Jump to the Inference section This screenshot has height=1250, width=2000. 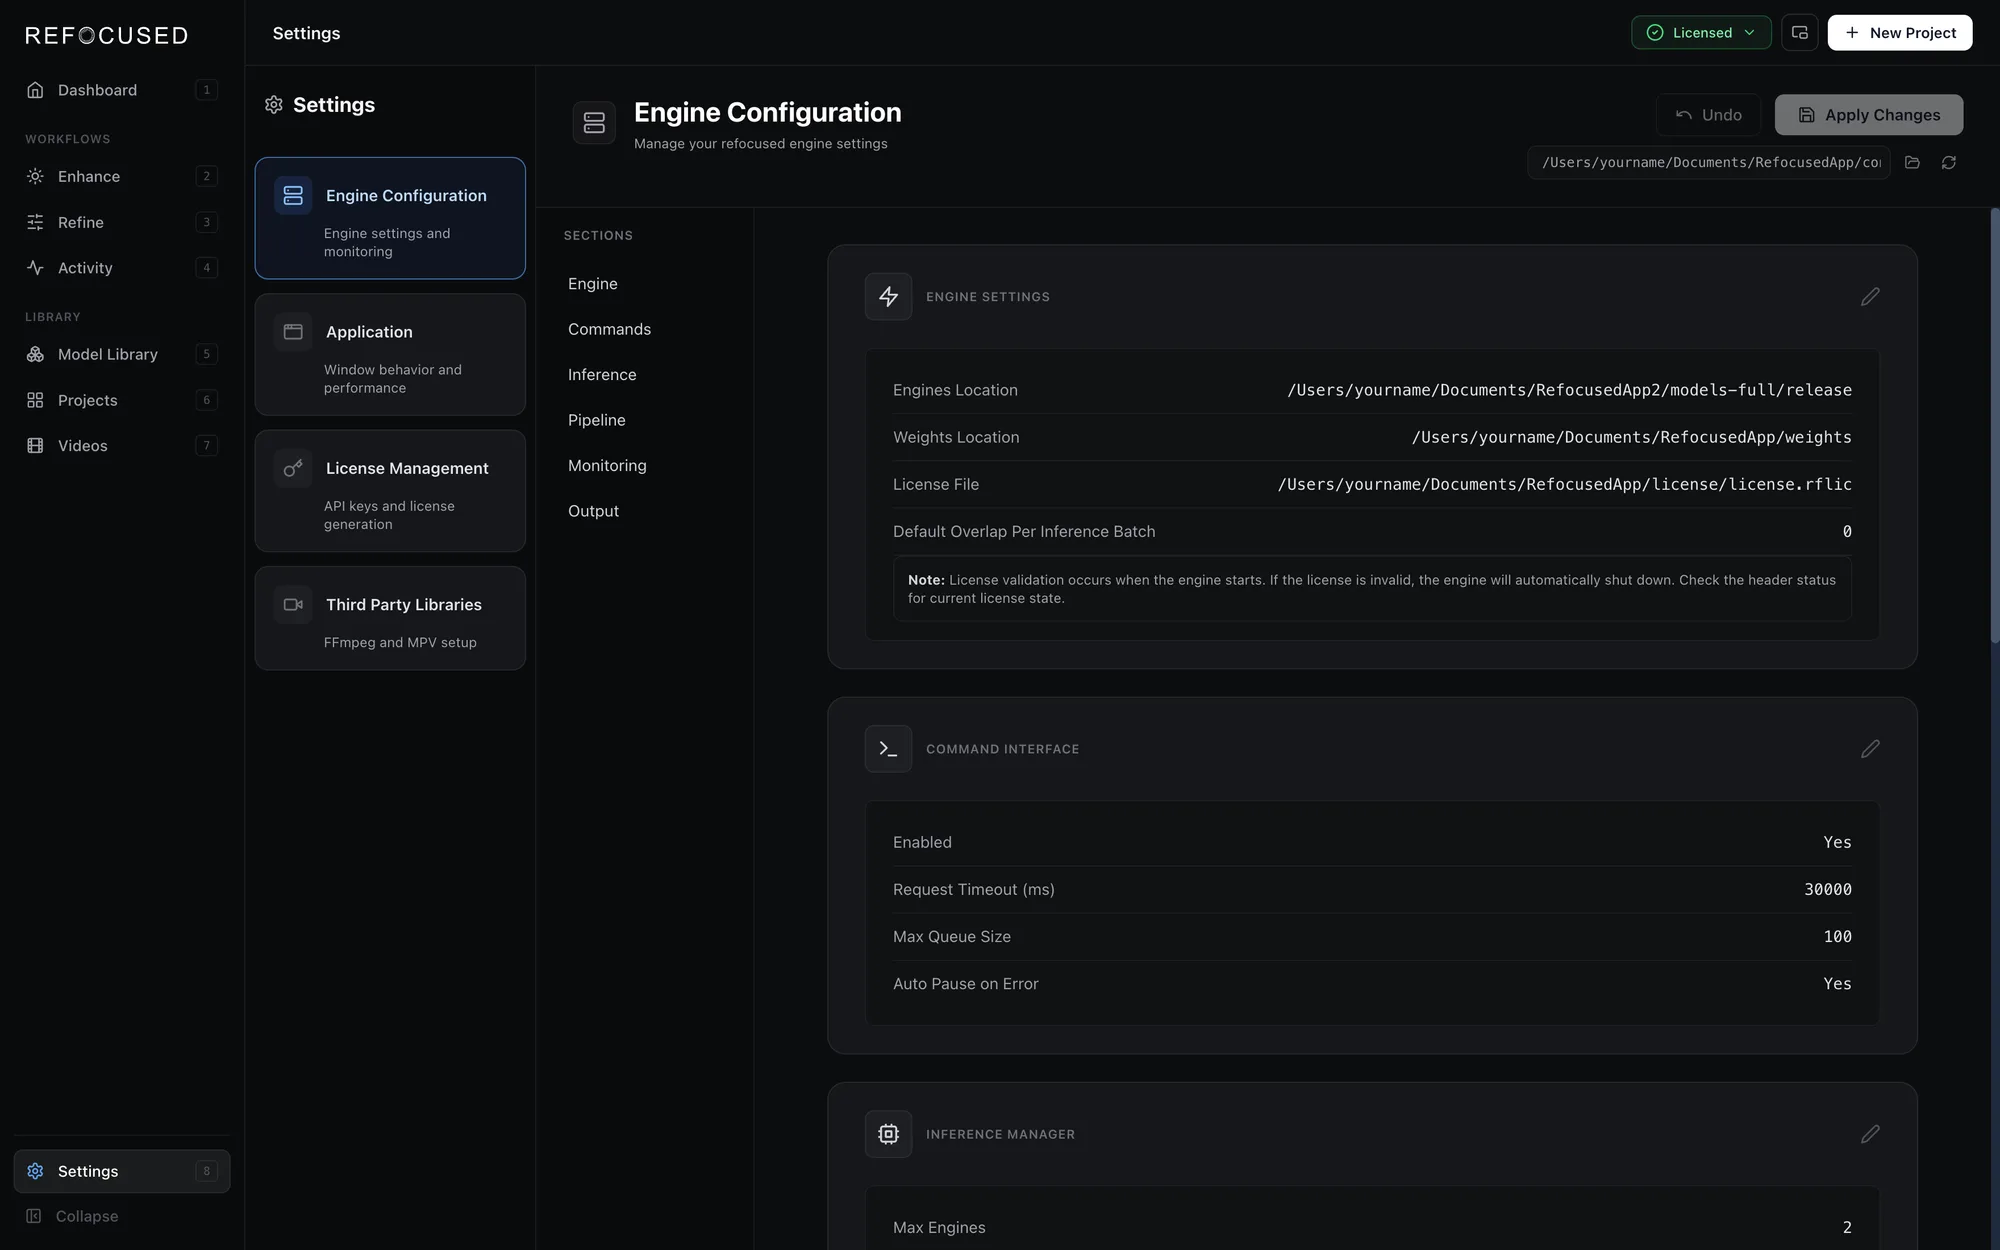(x=602, y=375)
